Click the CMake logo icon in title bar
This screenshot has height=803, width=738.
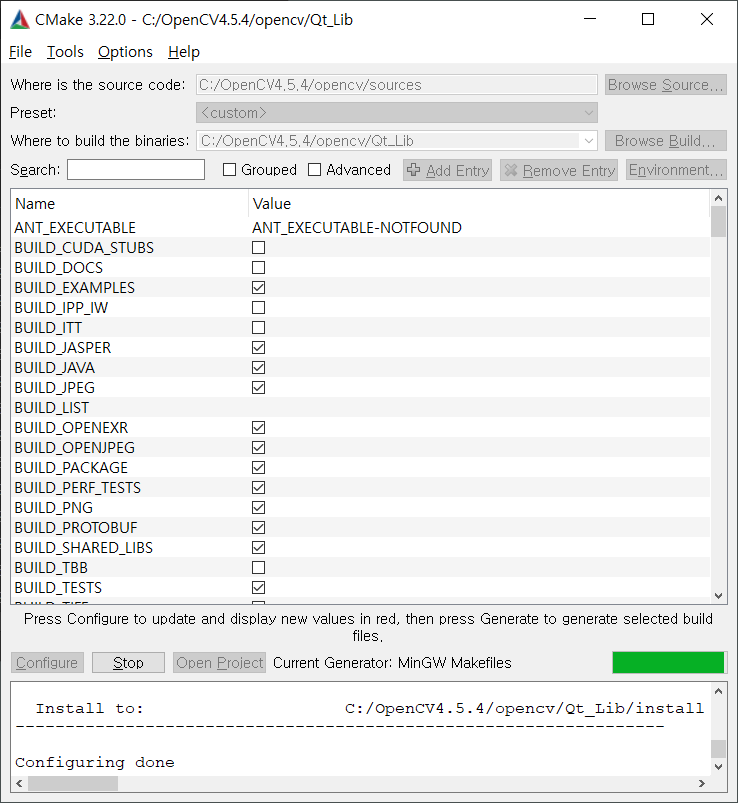[x=20, y=20]
